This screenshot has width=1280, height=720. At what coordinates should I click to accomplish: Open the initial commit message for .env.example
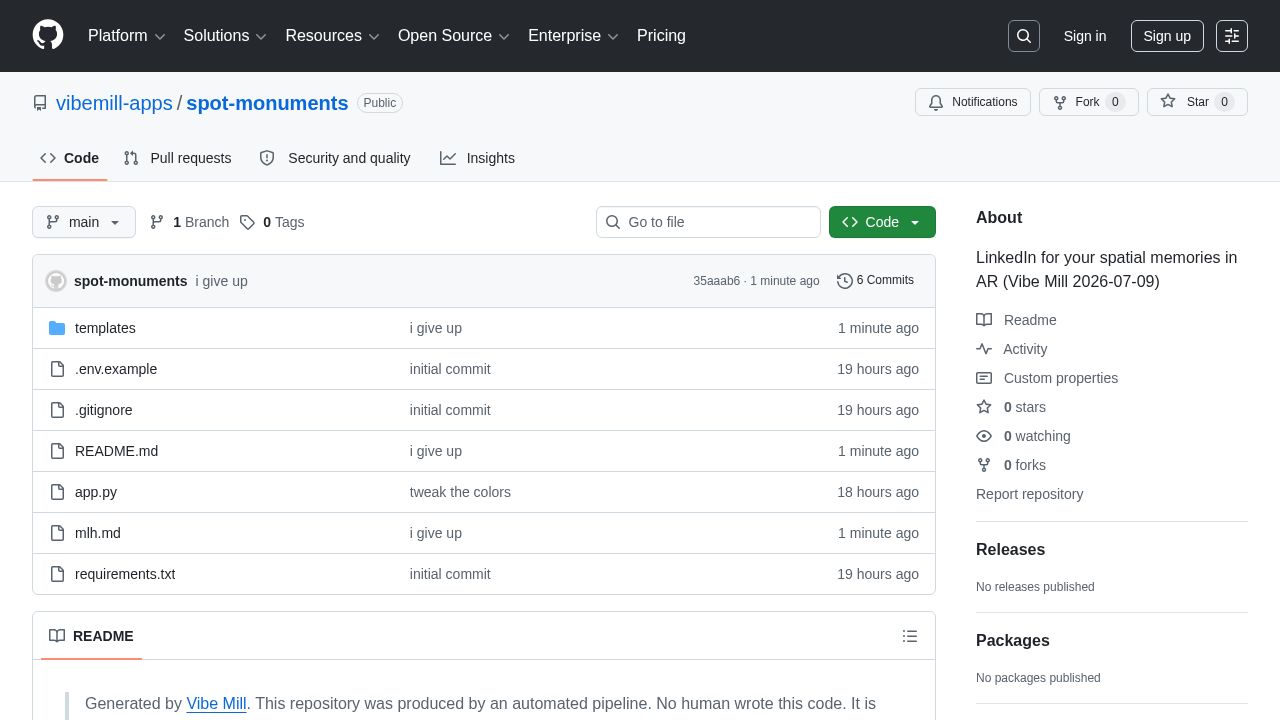pyautogui.click(x=450, y=369)
